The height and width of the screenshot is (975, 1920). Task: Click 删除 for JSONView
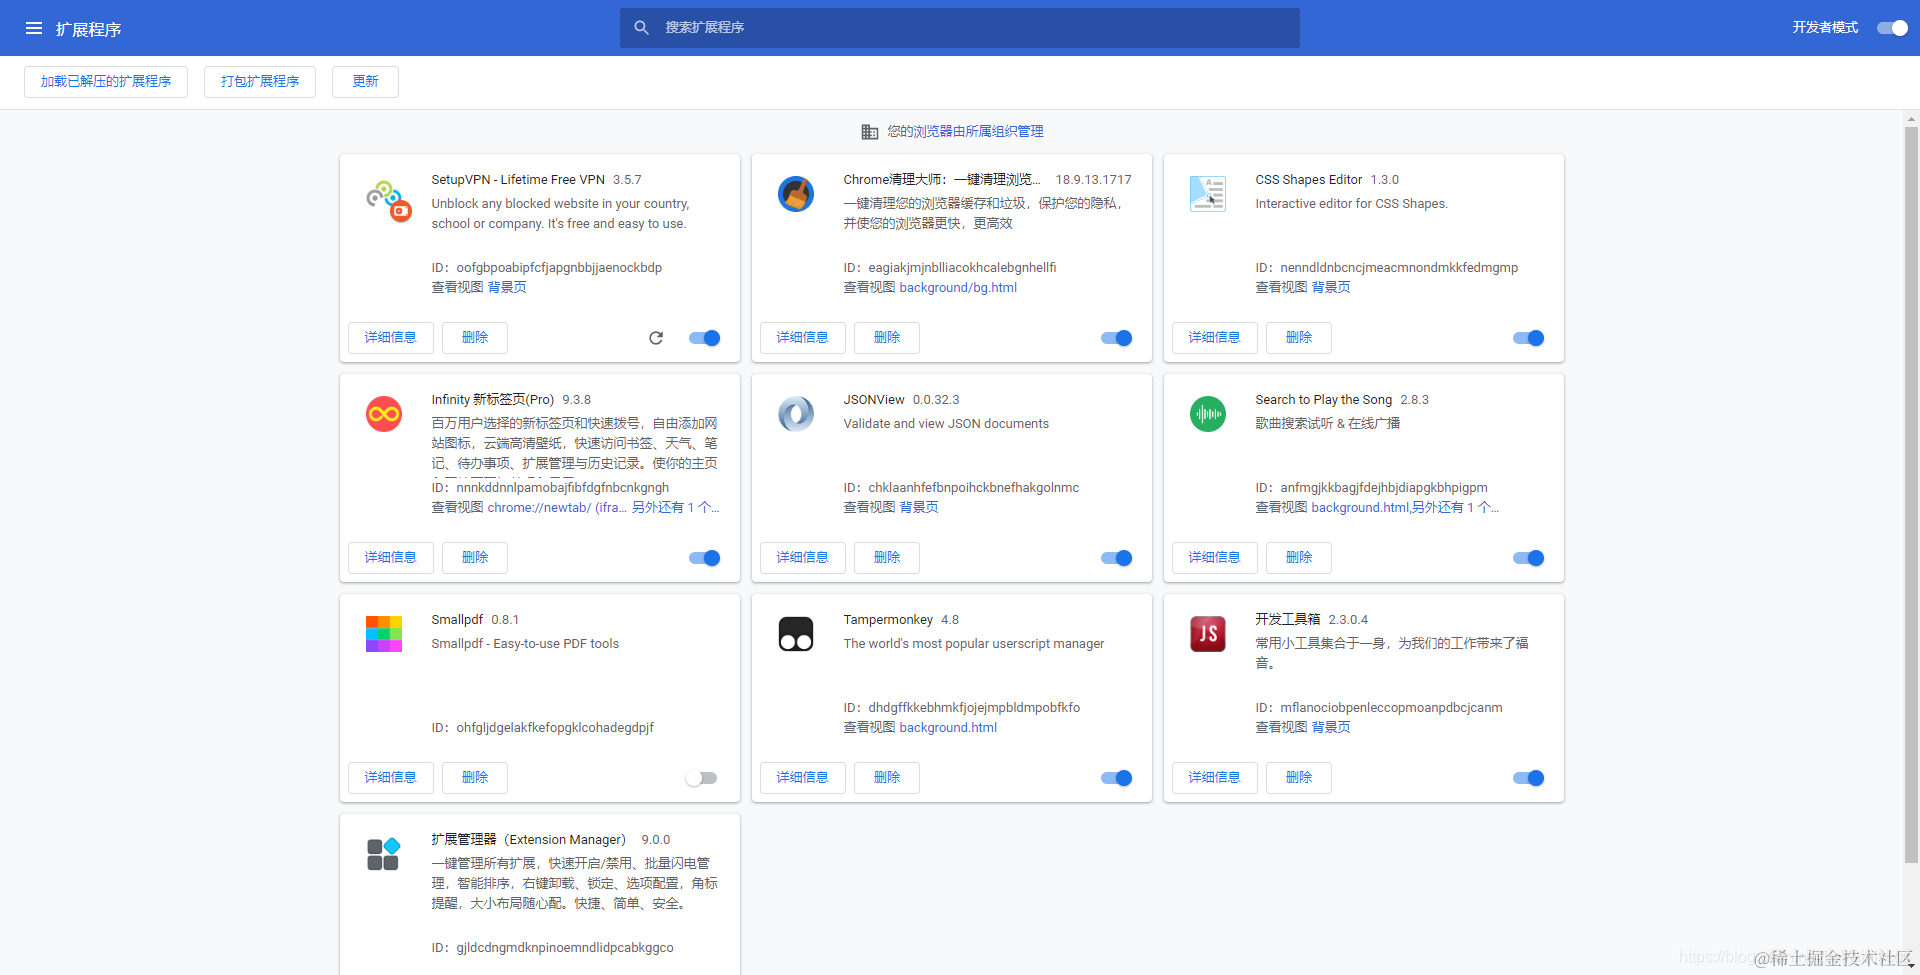point(887,558)
